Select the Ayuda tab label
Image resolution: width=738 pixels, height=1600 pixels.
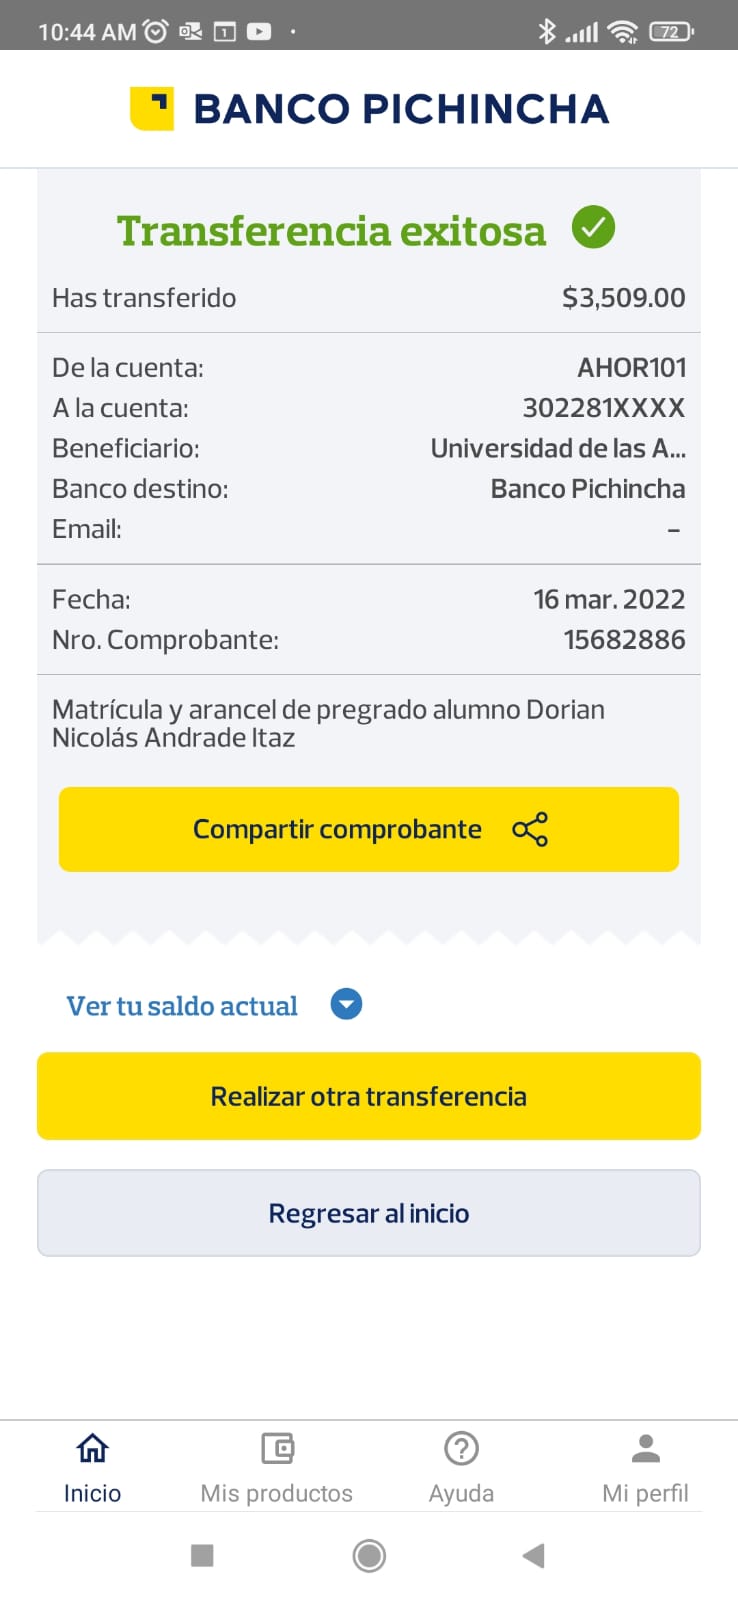pyautogui.click(x=461, y=1493)
